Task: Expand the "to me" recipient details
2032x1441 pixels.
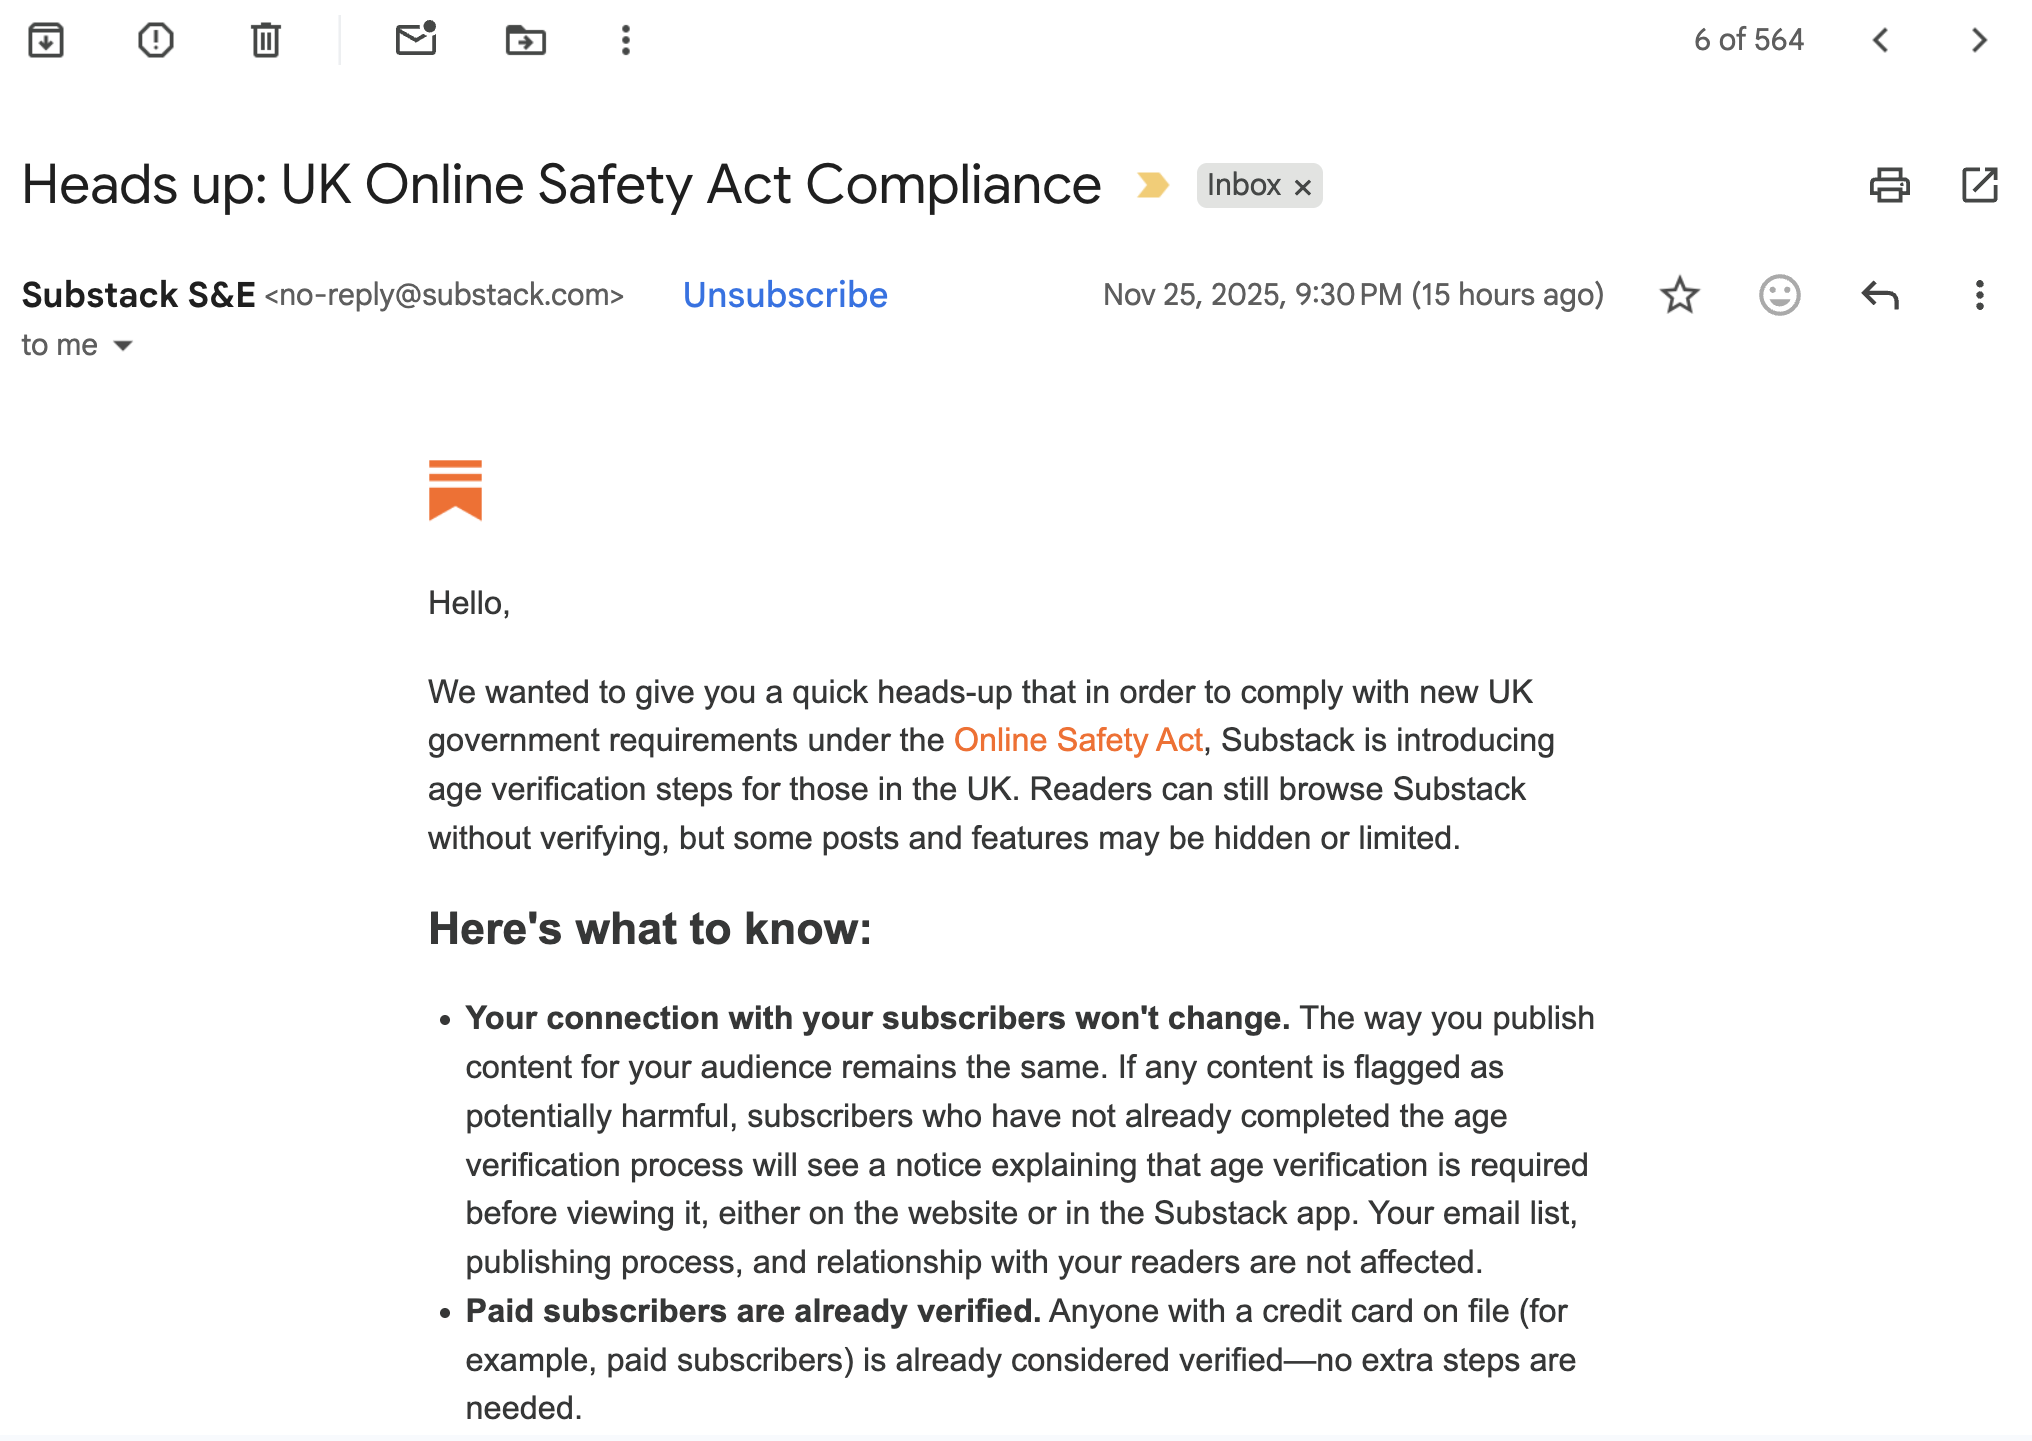Action: coord(123,346)
